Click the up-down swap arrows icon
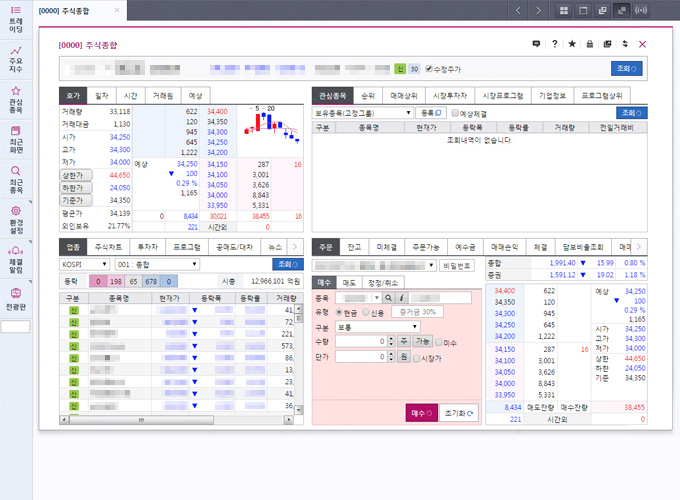The image size is (680, 500). pyautogui.click(x=625, y=44)
